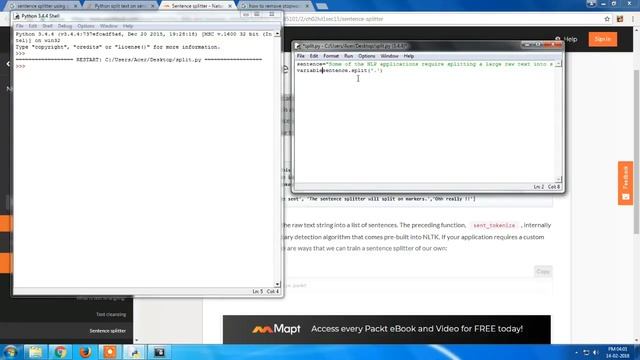Click the Copy button on code block
This screenshot has height=360, width=640.
point(543,271)
